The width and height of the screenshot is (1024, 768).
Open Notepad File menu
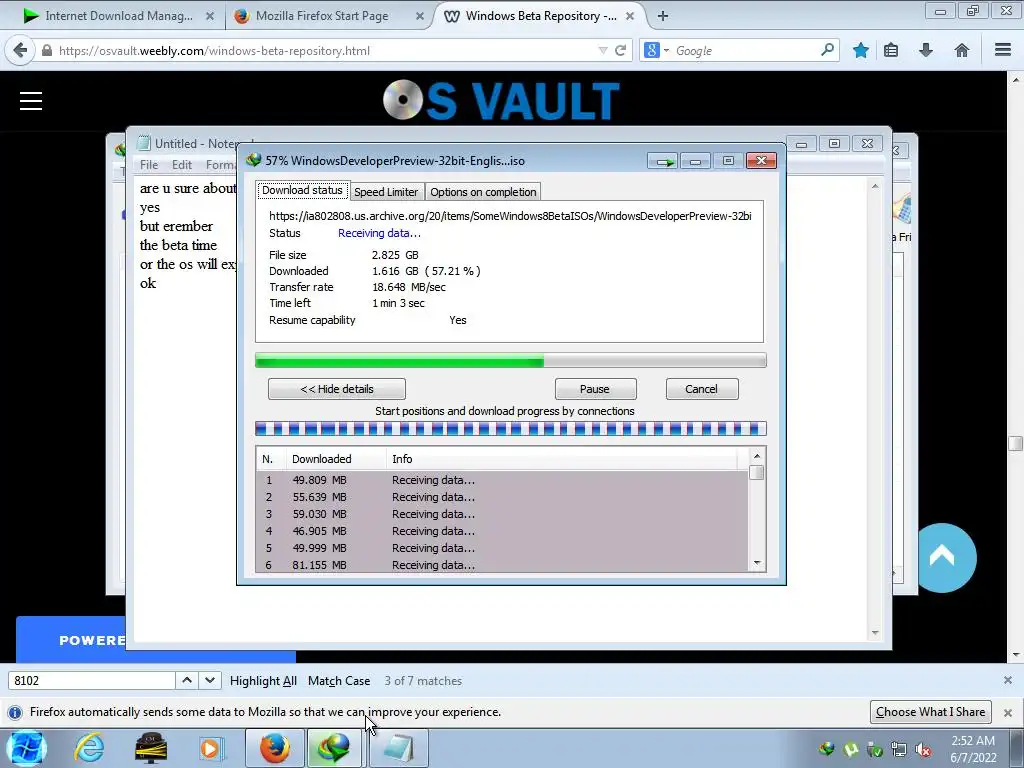149,165
